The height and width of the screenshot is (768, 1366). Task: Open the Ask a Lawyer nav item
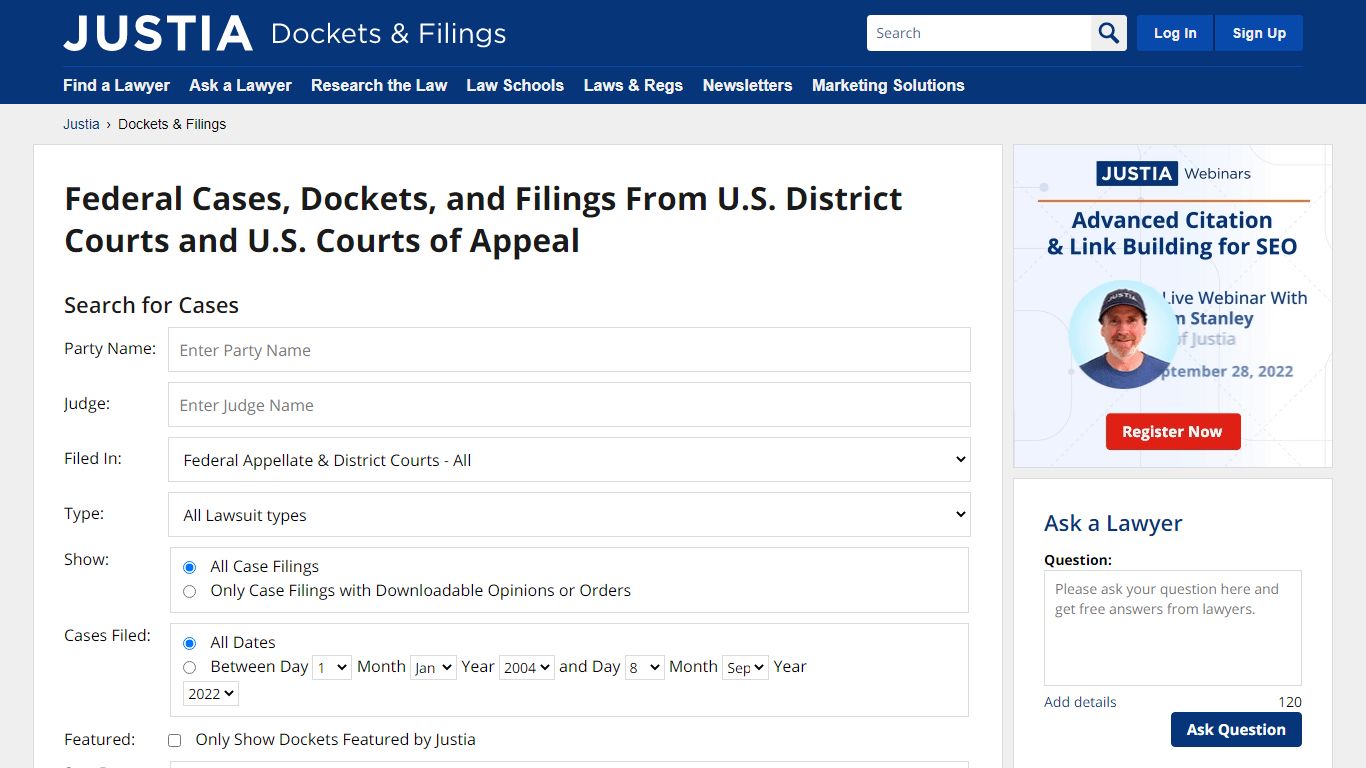pyautogui.click(x=240, y=85)
